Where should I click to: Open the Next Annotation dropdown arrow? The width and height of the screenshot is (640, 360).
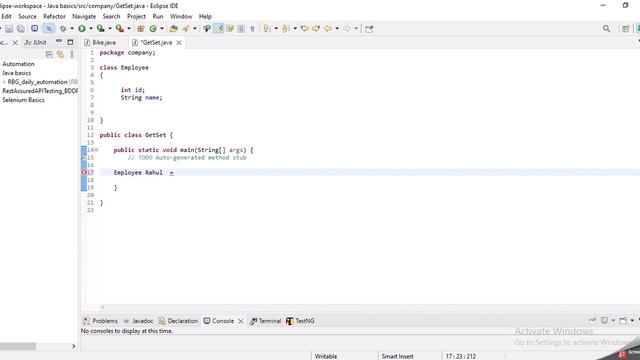[276, 29]
